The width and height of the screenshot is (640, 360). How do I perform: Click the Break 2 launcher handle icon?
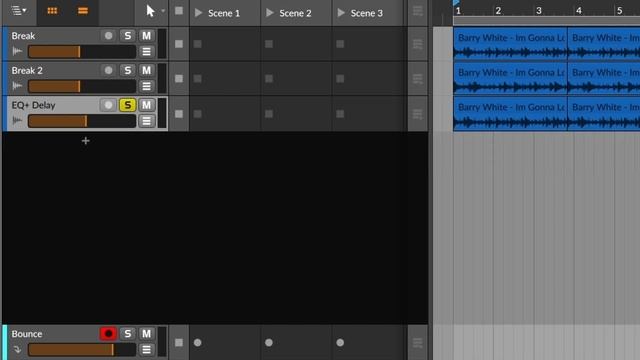[x=418, y=78]
